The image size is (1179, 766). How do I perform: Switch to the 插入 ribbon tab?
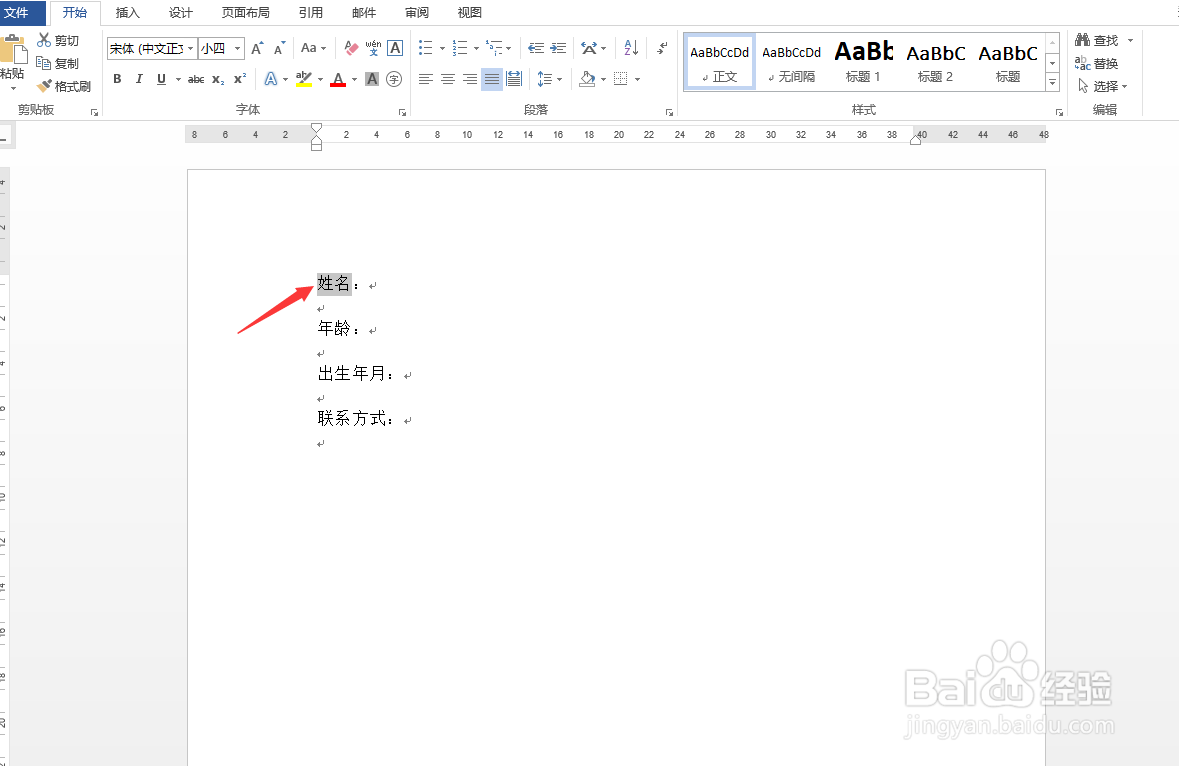pyautogui.click(x=128, y=13)
